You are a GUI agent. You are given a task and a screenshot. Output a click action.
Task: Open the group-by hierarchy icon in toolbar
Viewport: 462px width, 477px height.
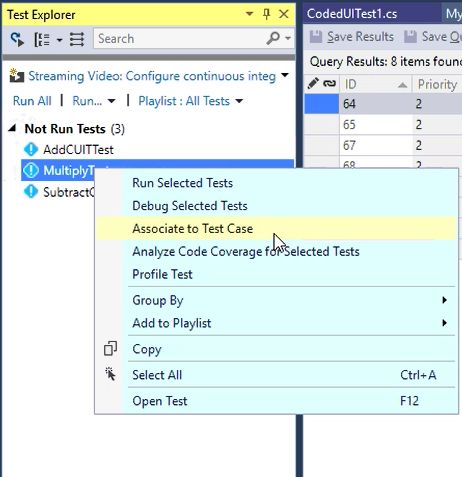click(x=42, y=40)
